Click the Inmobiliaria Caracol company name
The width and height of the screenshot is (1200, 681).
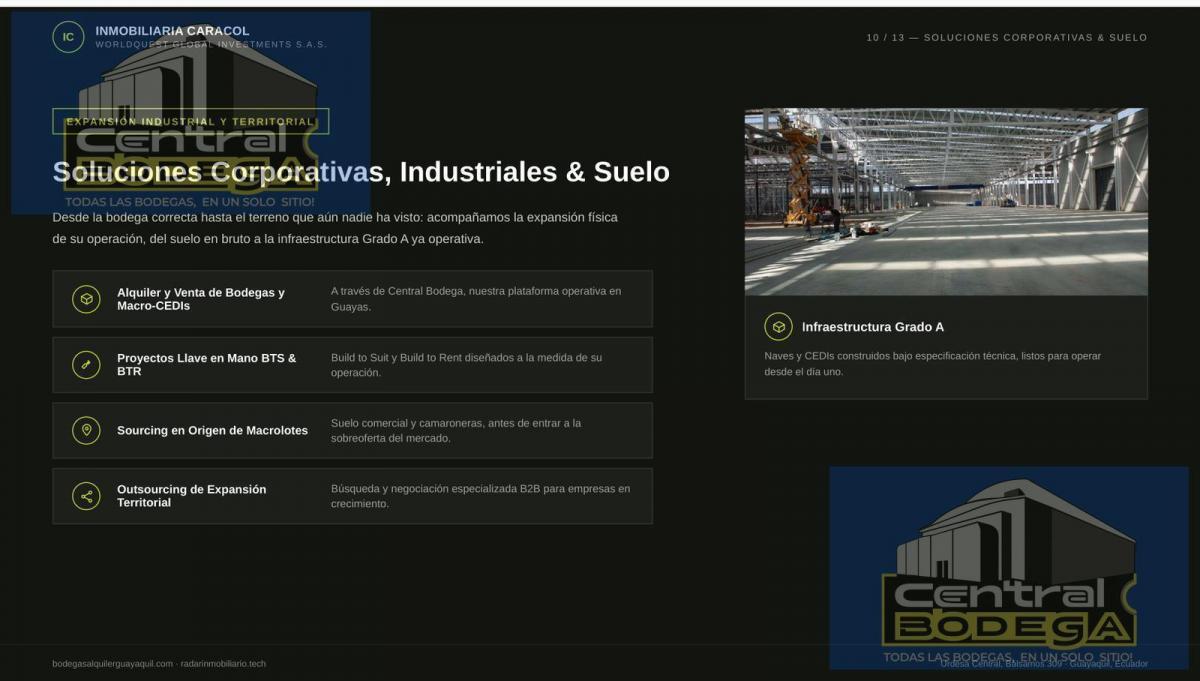click(173, 31)
